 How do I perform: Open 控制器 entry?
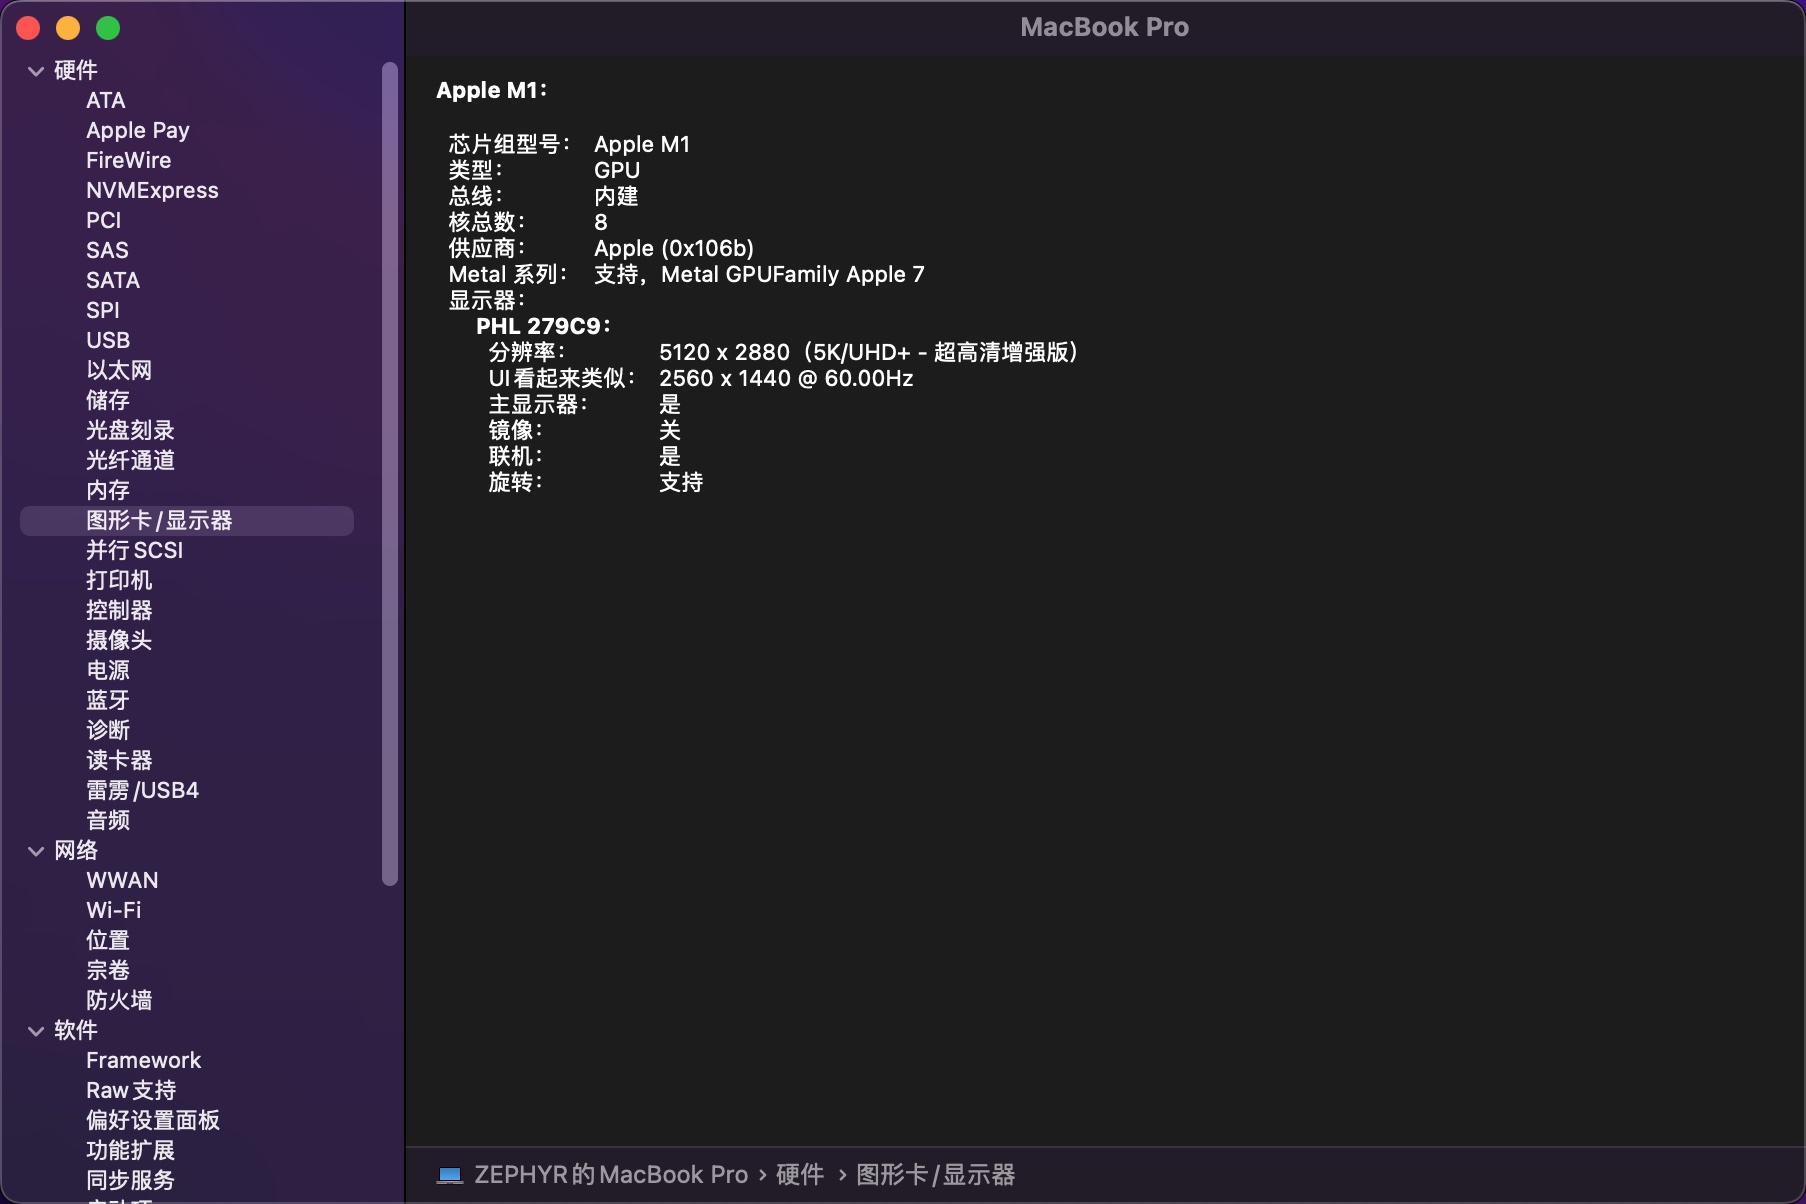119,611
